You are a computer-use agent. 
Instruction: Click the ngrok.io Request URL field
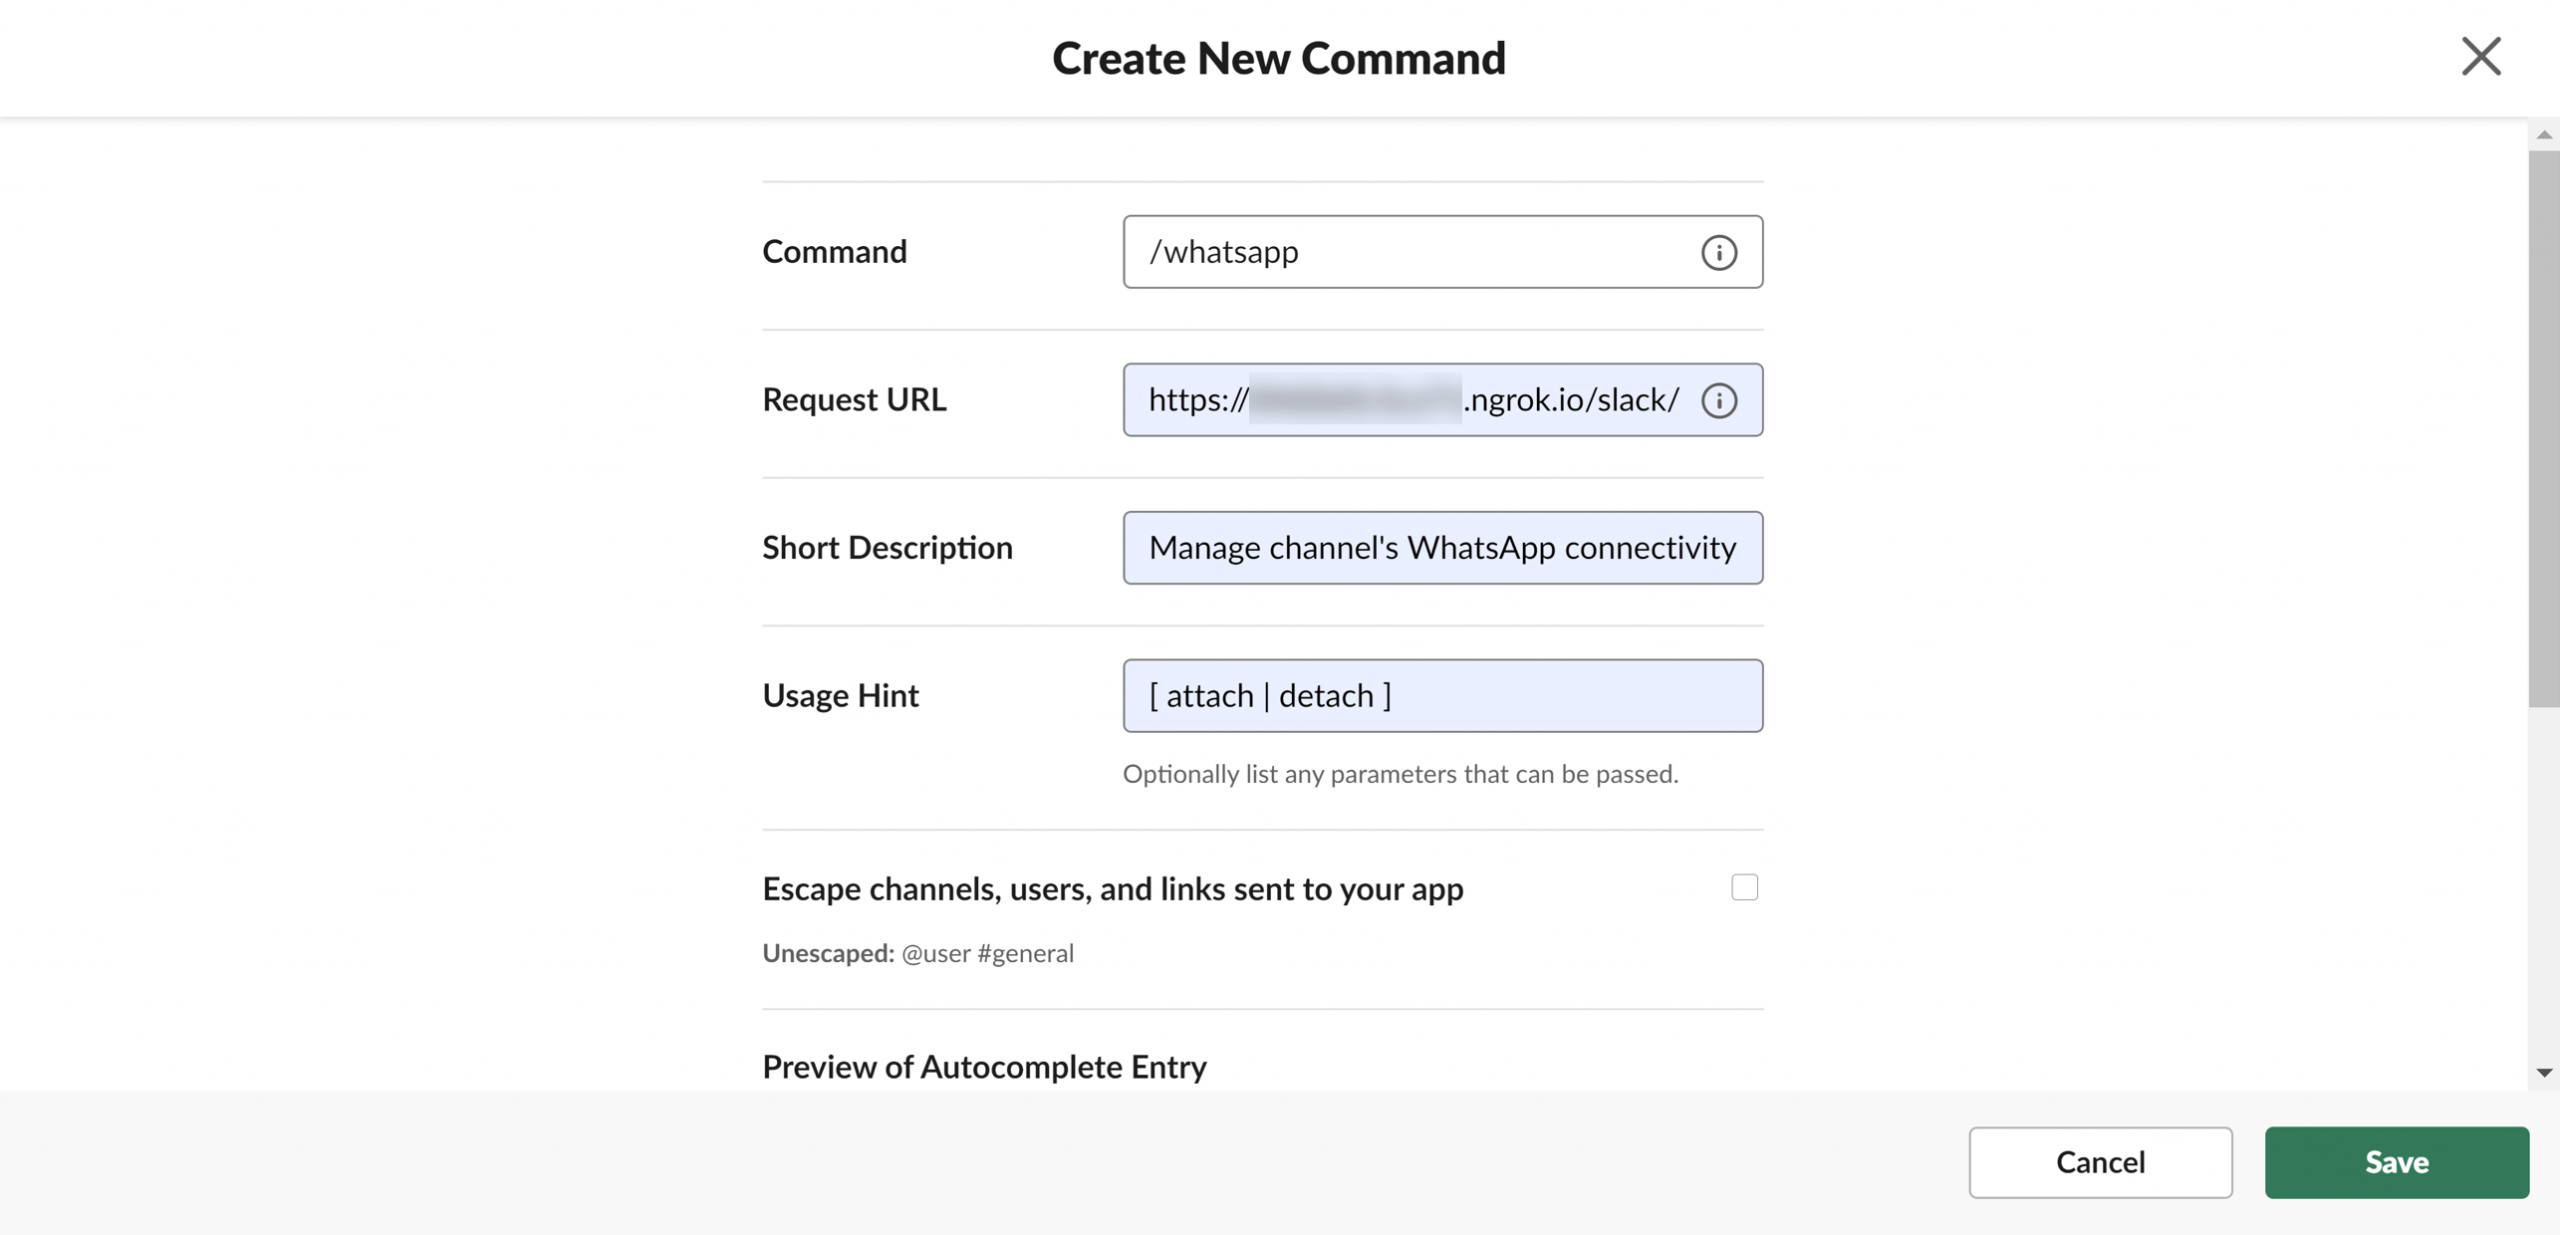1442,399
